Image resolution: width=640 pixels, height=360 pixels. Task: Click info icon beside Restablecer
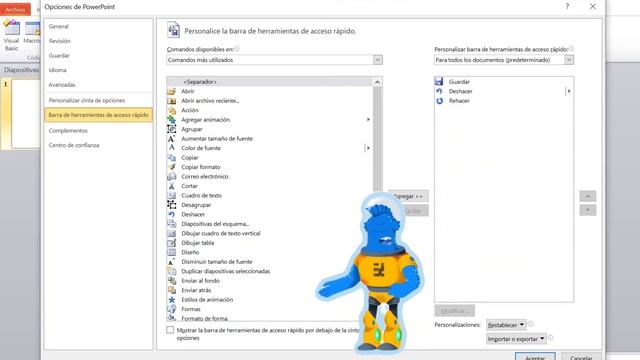tap(531, 324)
